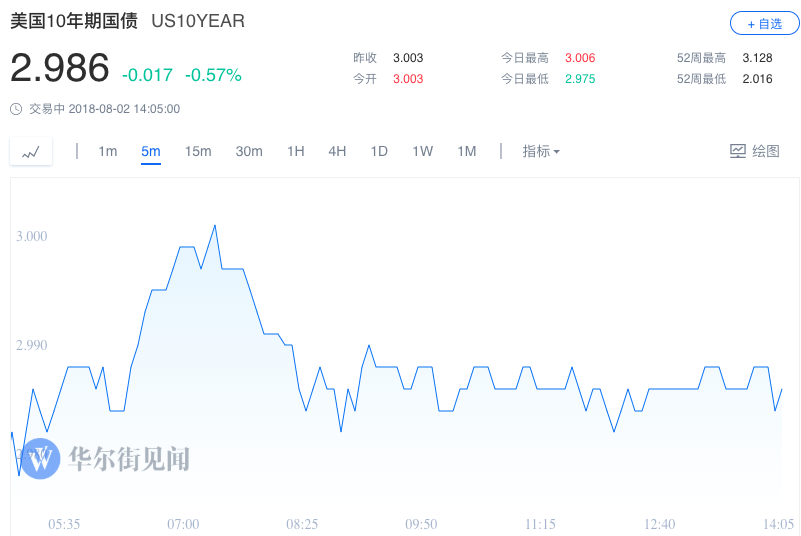
Task: Choose the 1H interval
Action: (x=296, y=151)
